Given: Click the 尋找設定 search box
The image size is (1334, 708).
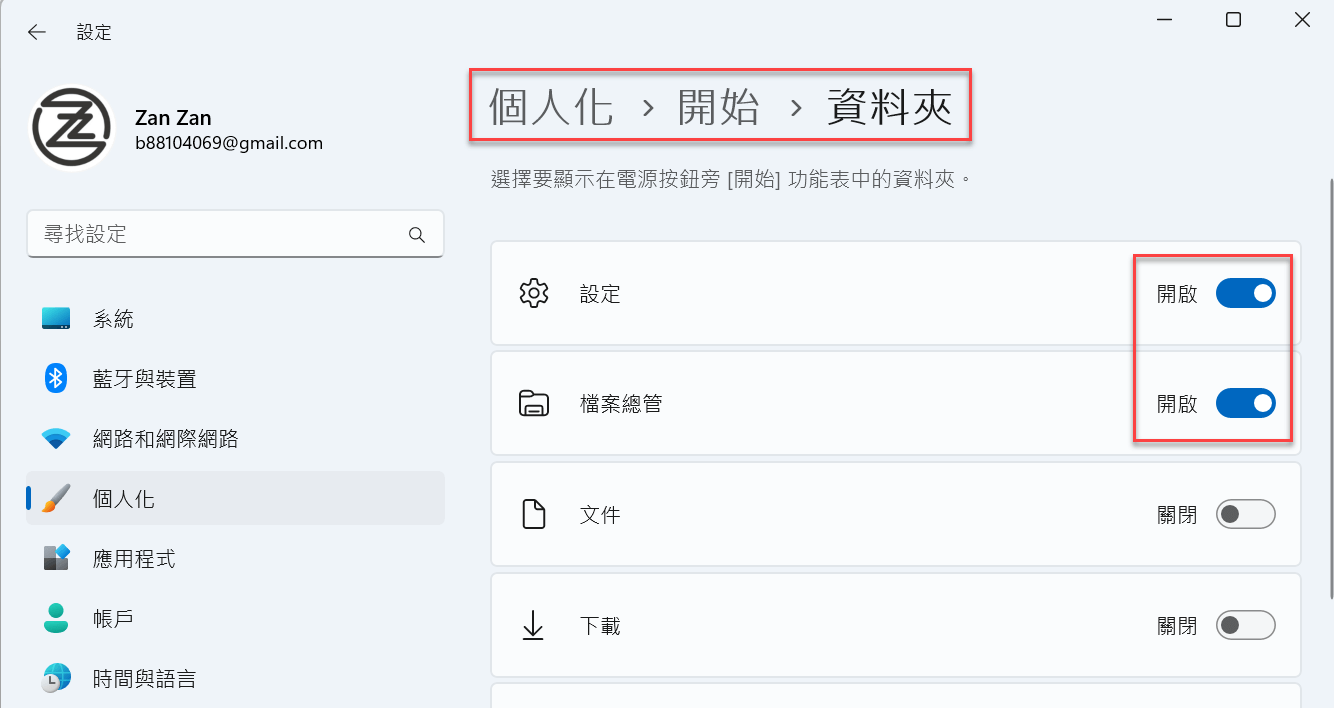Looking at the screenshot, I should click(x=236, y=235).
